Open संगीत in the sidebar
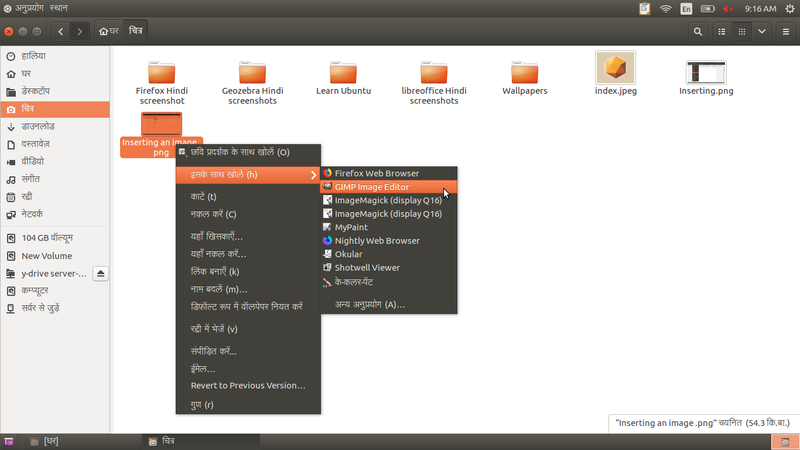The image size is (800, 450). 55,179
